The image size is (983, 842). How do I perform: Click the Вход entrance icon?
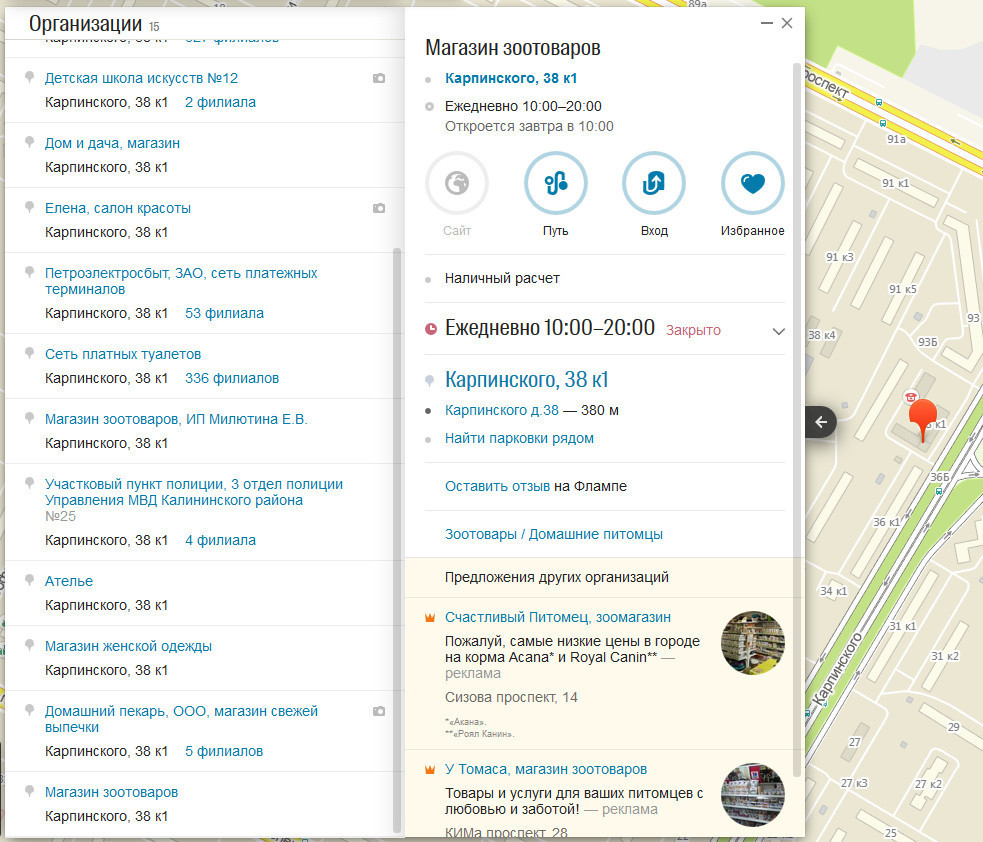(x=653, y=183)
